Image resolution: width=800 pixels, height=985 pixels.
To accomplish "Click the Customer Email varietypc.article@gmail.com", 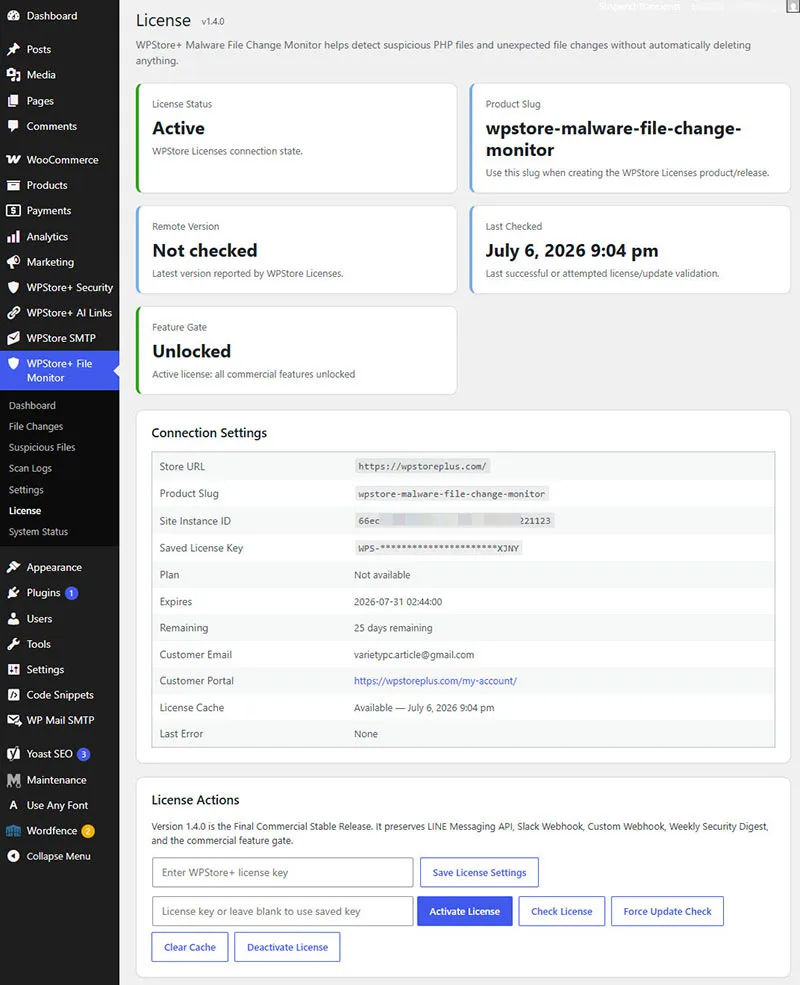I will [x=414, y=655].
